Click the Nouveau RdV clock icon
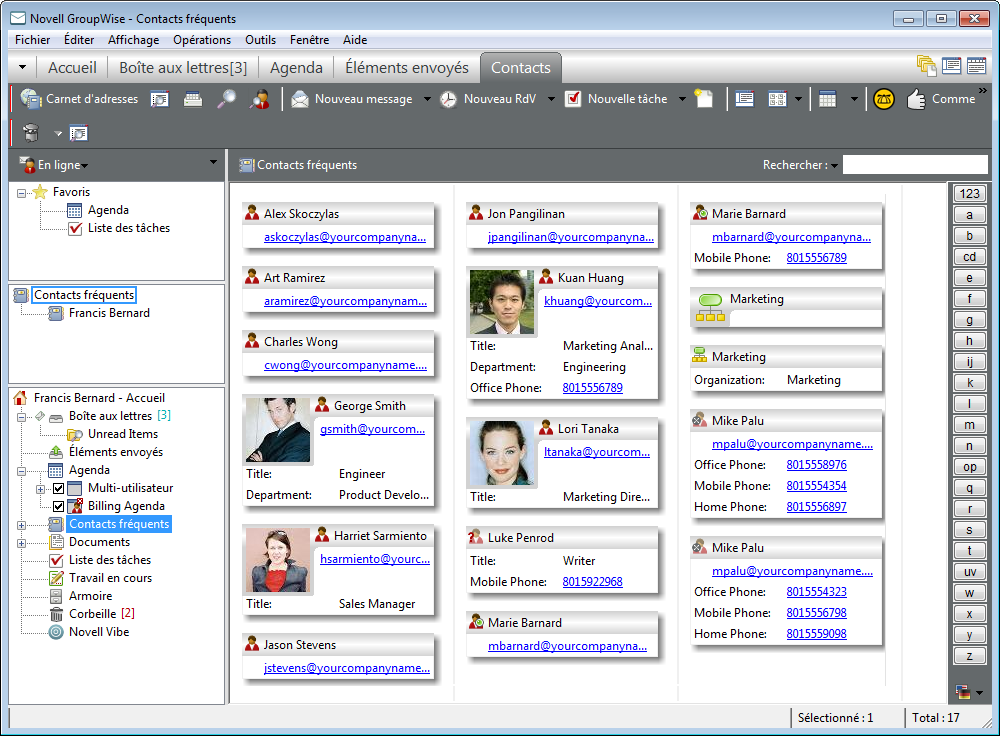 [448, 99]
